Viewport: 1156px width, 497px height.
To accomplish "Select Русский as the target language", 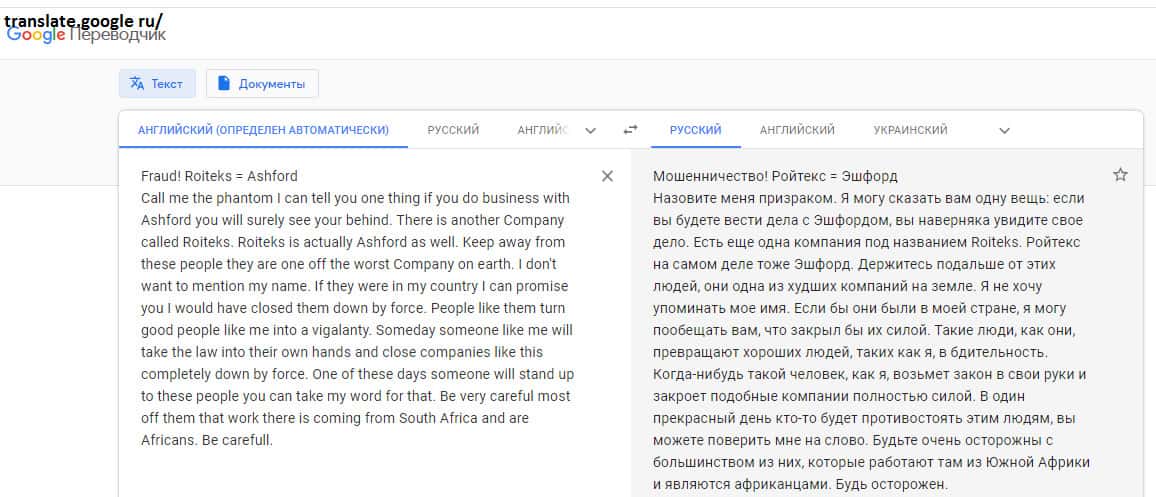I will (695, 130).
